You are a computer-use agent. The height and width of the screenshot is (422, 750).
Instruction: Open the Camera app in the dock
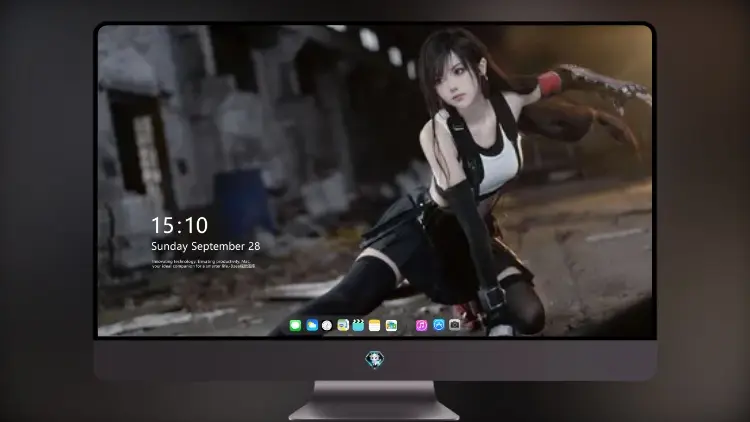[454, 325]
